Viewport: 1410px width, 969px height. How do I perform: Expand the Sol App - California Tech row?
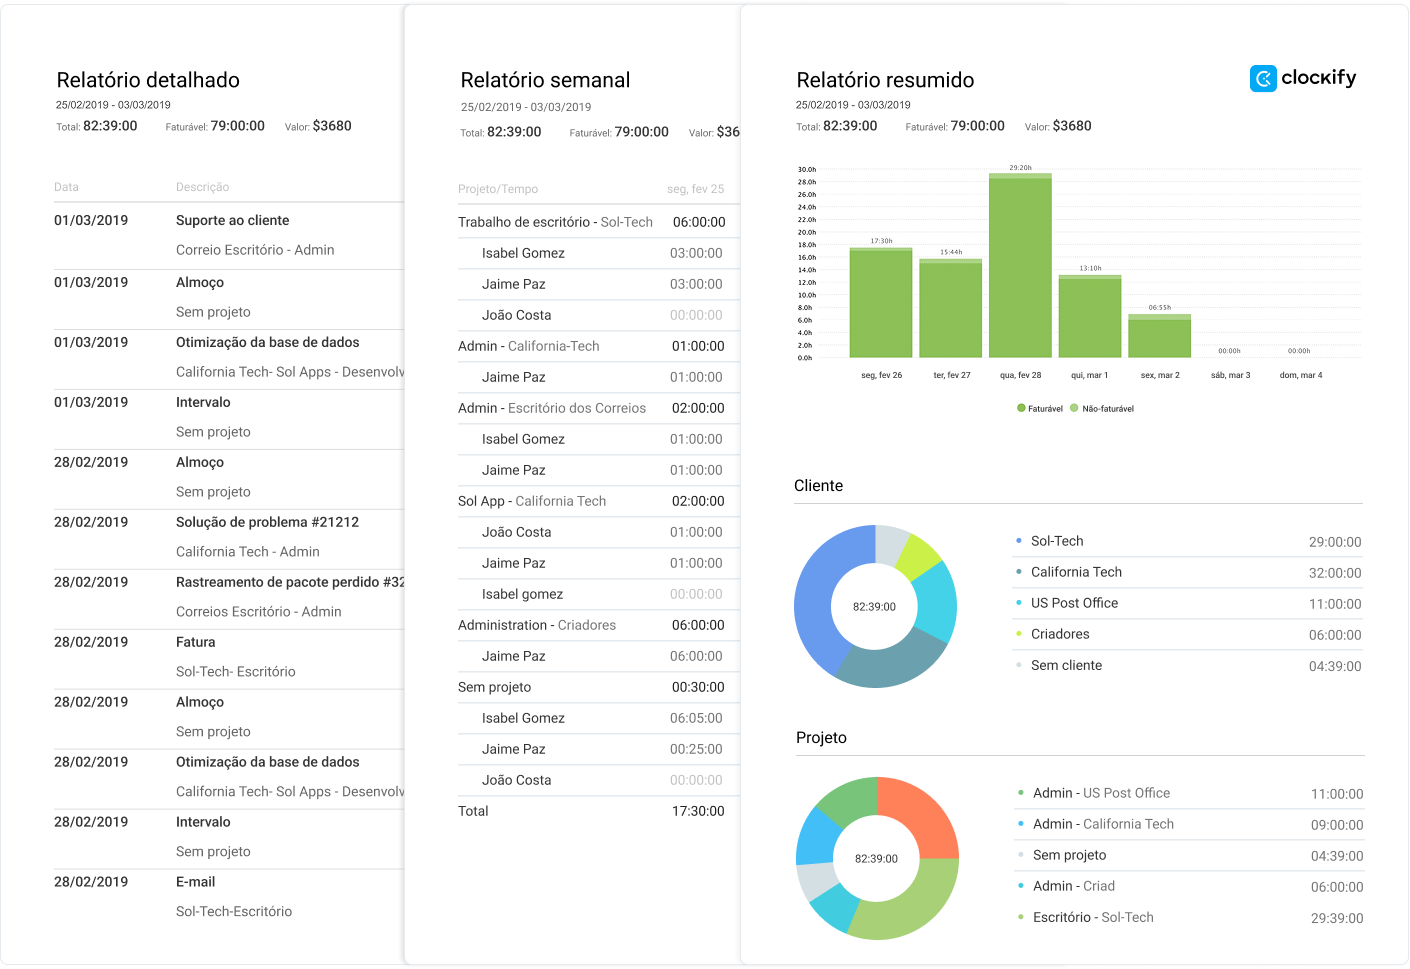pos(532,501)
